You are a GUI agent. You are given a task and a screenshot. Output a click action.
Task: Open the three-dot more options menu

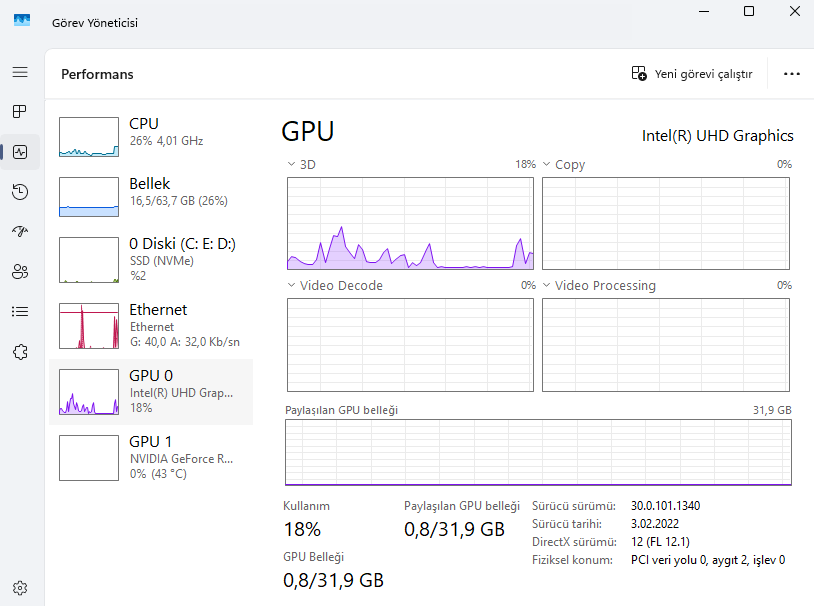point(792,74)
